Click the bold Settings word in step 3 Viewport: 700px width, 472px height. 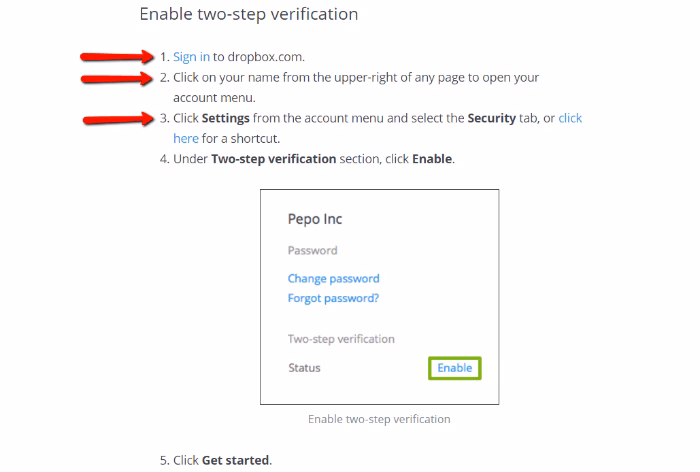pyautogui.click(x=225, y=118)
